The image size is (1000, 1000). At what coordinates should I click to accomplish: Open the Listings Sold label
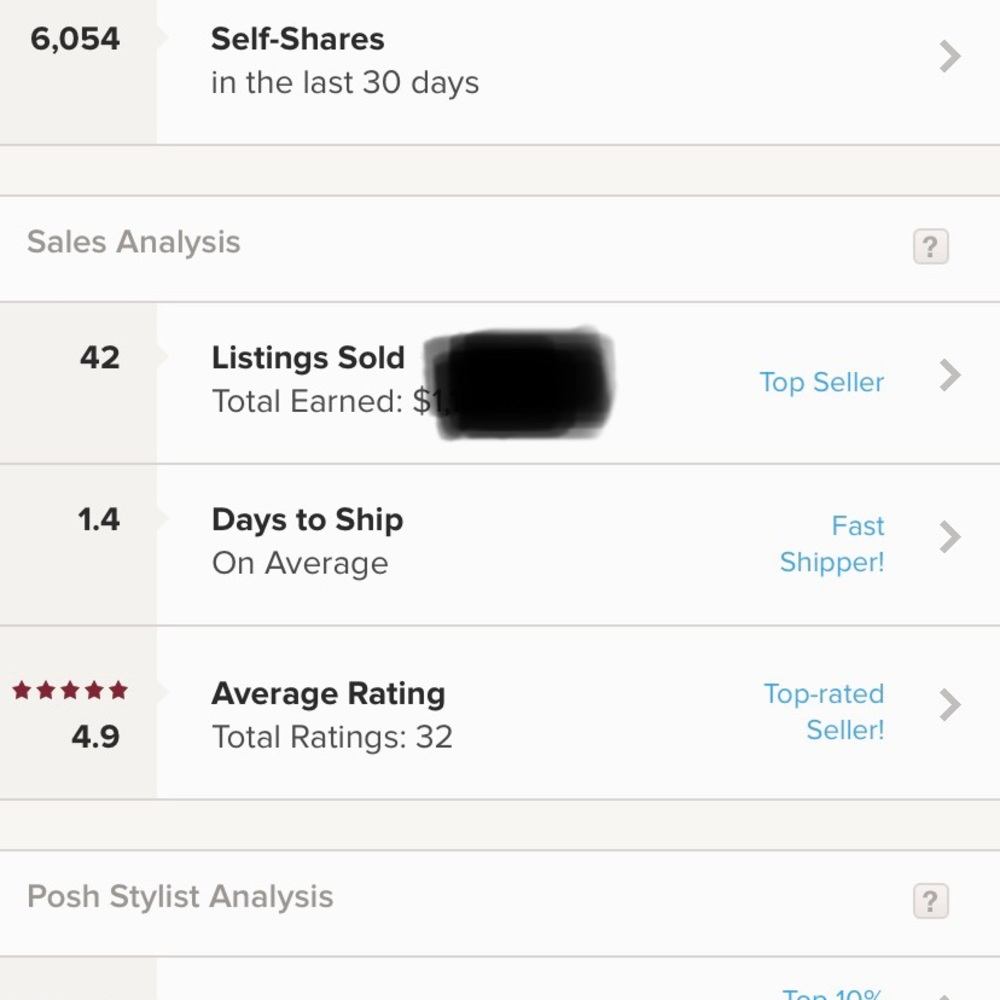point(308,357)
